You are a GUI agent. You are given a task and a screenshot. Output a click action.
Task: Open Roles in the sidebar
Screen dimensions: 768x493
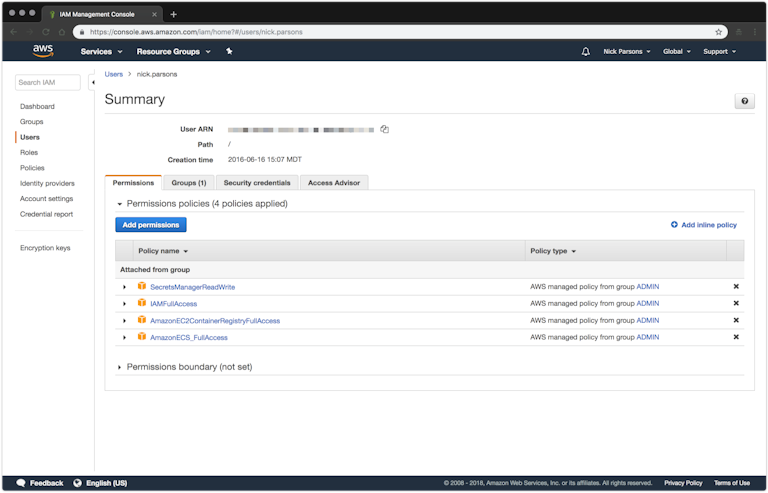[x=29, y=152]
